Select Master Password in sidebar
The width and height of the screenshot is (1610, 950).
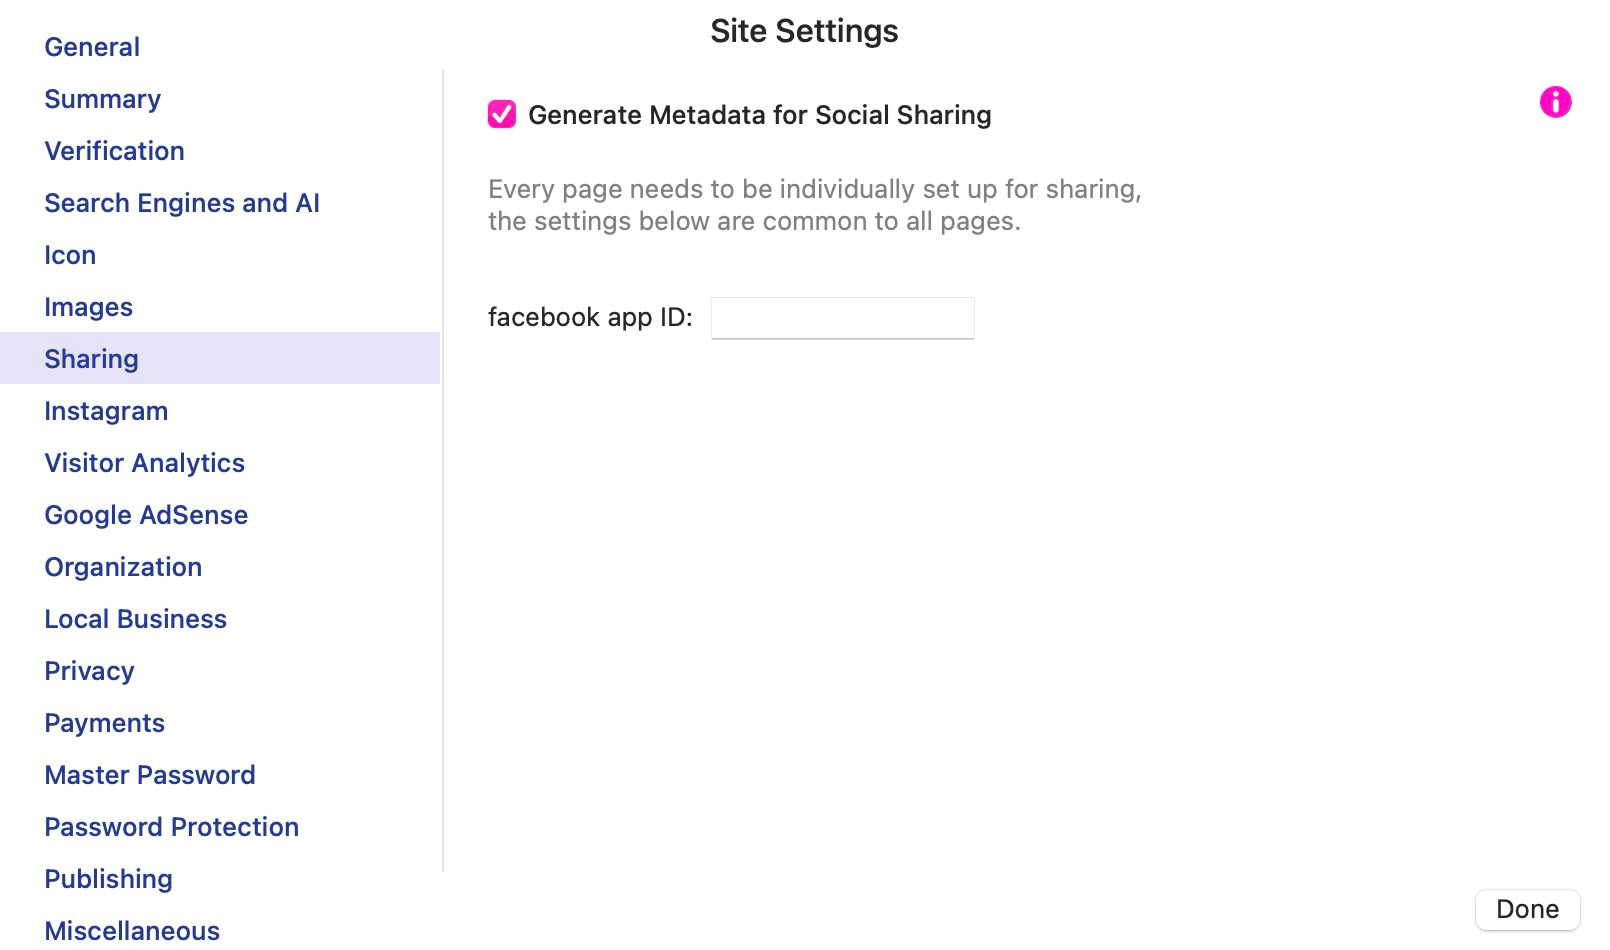(x=150, y=775)
